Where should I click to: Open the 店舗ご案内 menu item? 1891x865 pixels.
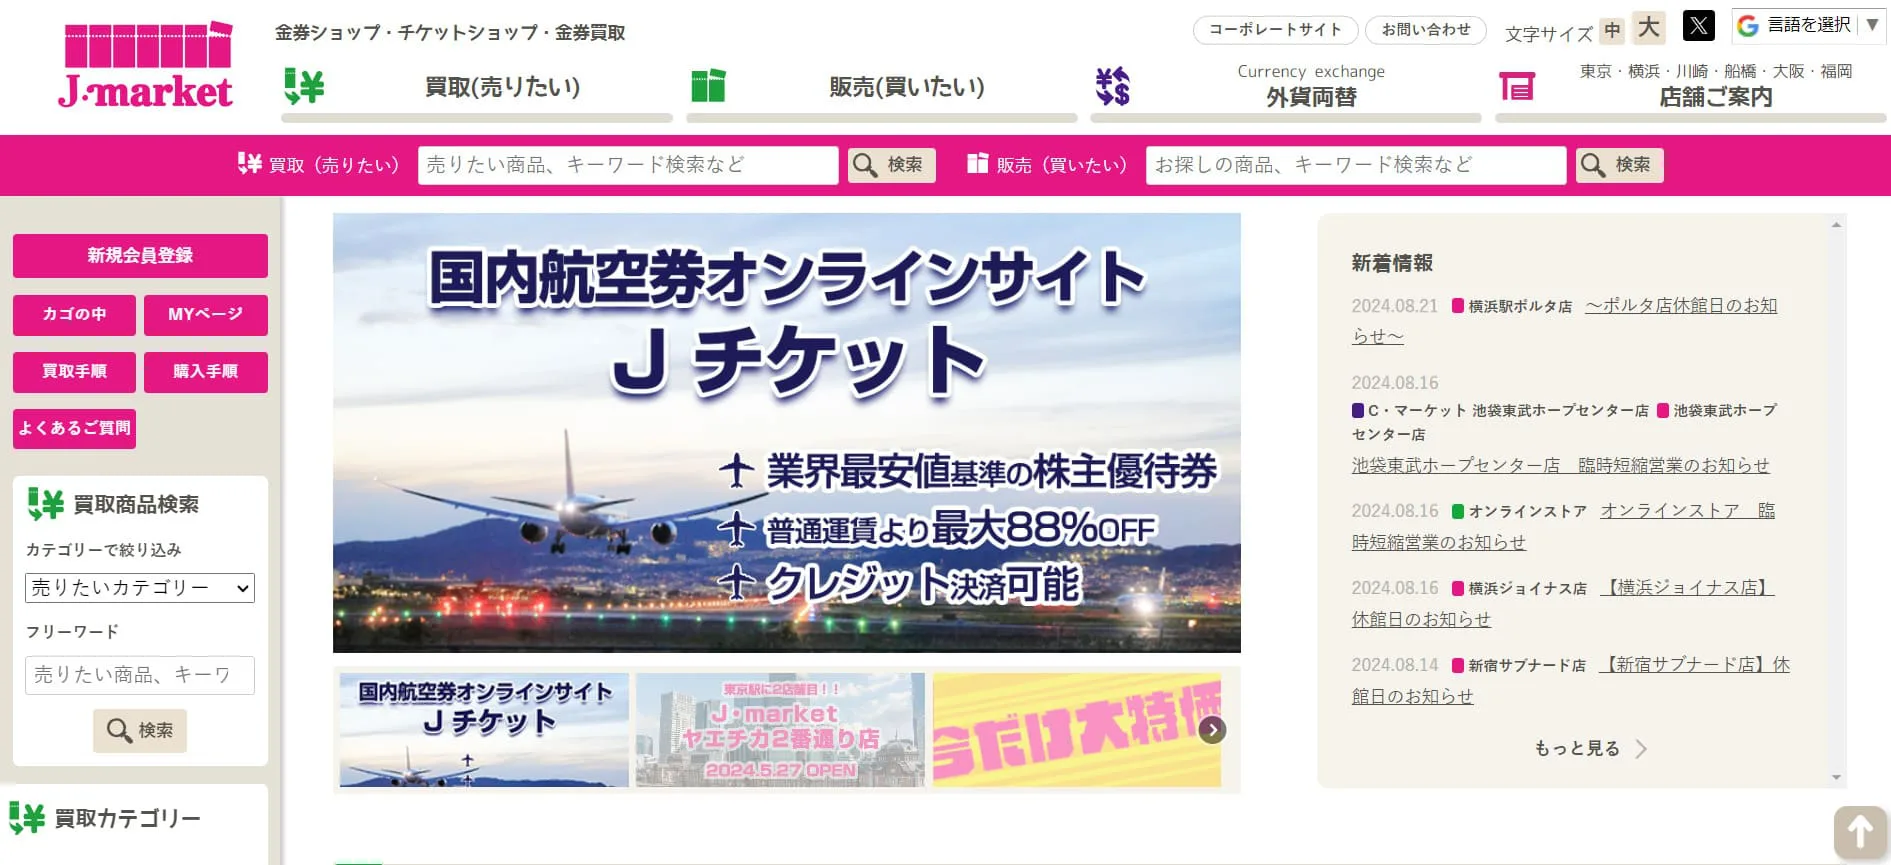pos(1715,97)
